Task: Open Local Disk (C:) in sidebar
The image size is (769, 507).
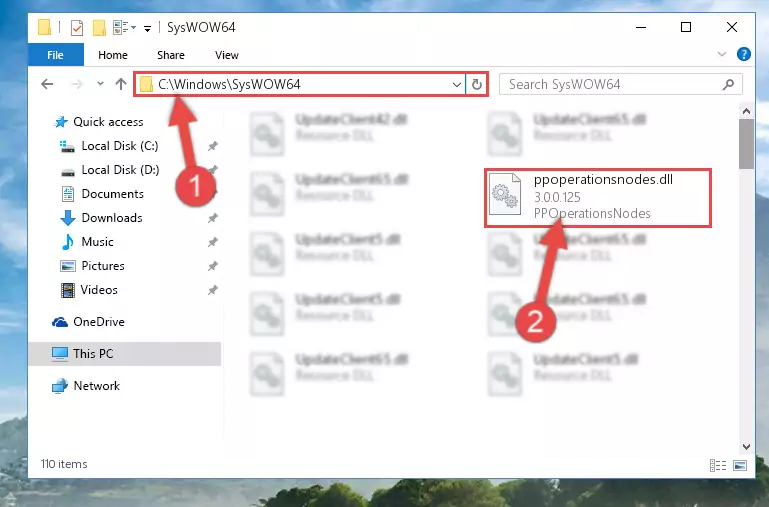Action: [120, 146]
